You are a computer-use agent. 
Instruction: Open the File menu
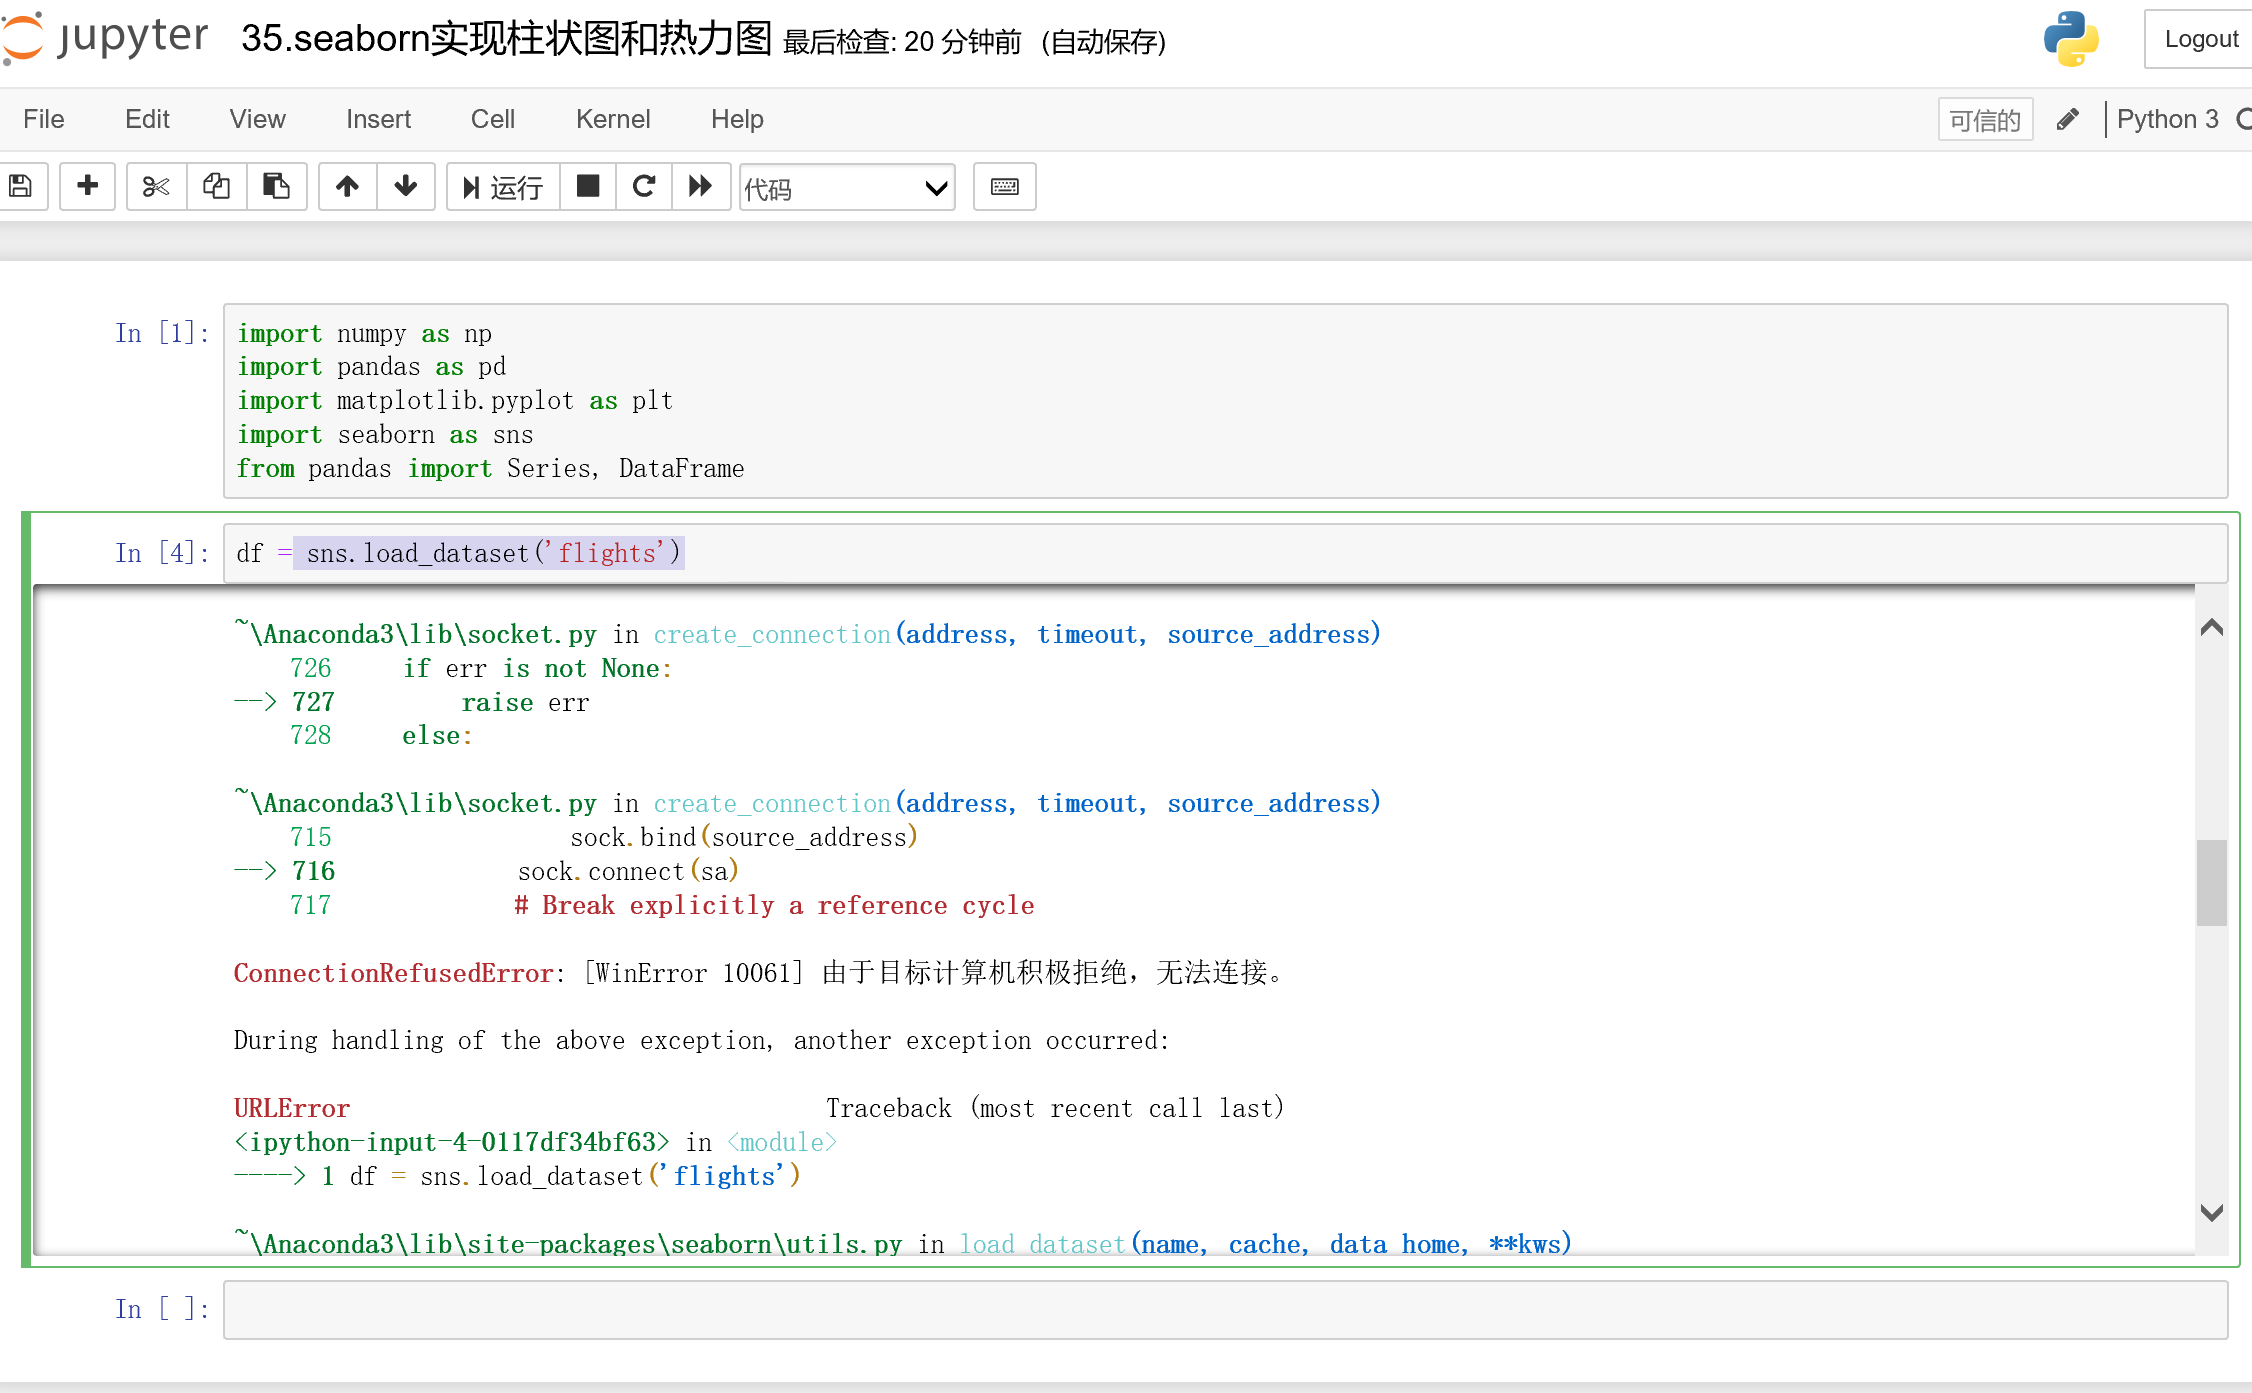pos(44,119)
